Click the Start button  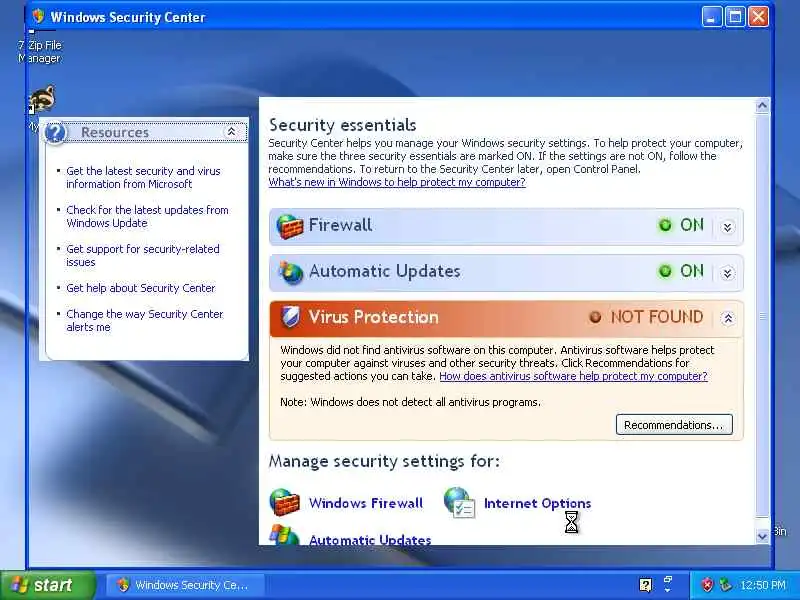47,585
